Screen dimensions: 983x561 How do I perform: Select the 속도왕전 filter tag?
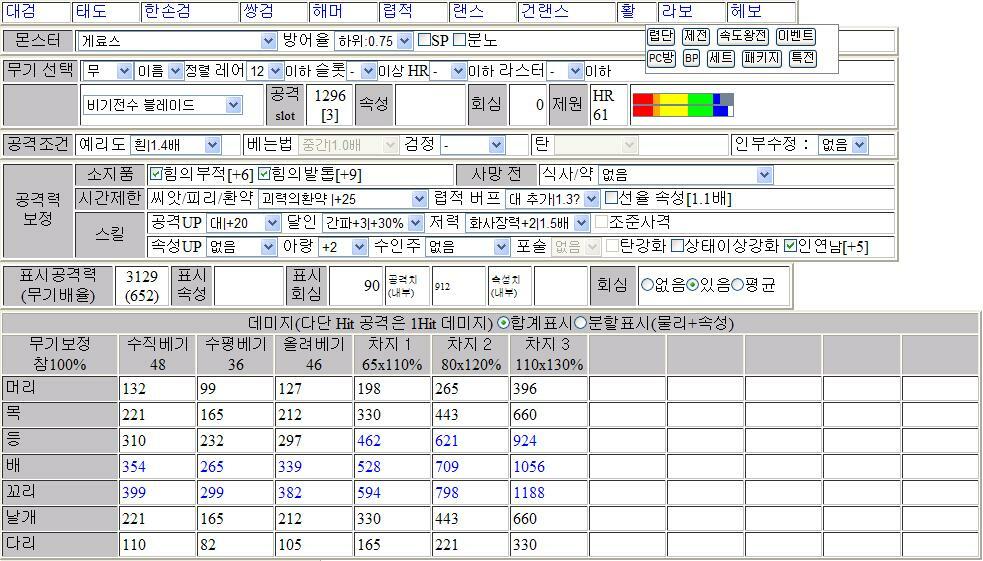(742, 36)
